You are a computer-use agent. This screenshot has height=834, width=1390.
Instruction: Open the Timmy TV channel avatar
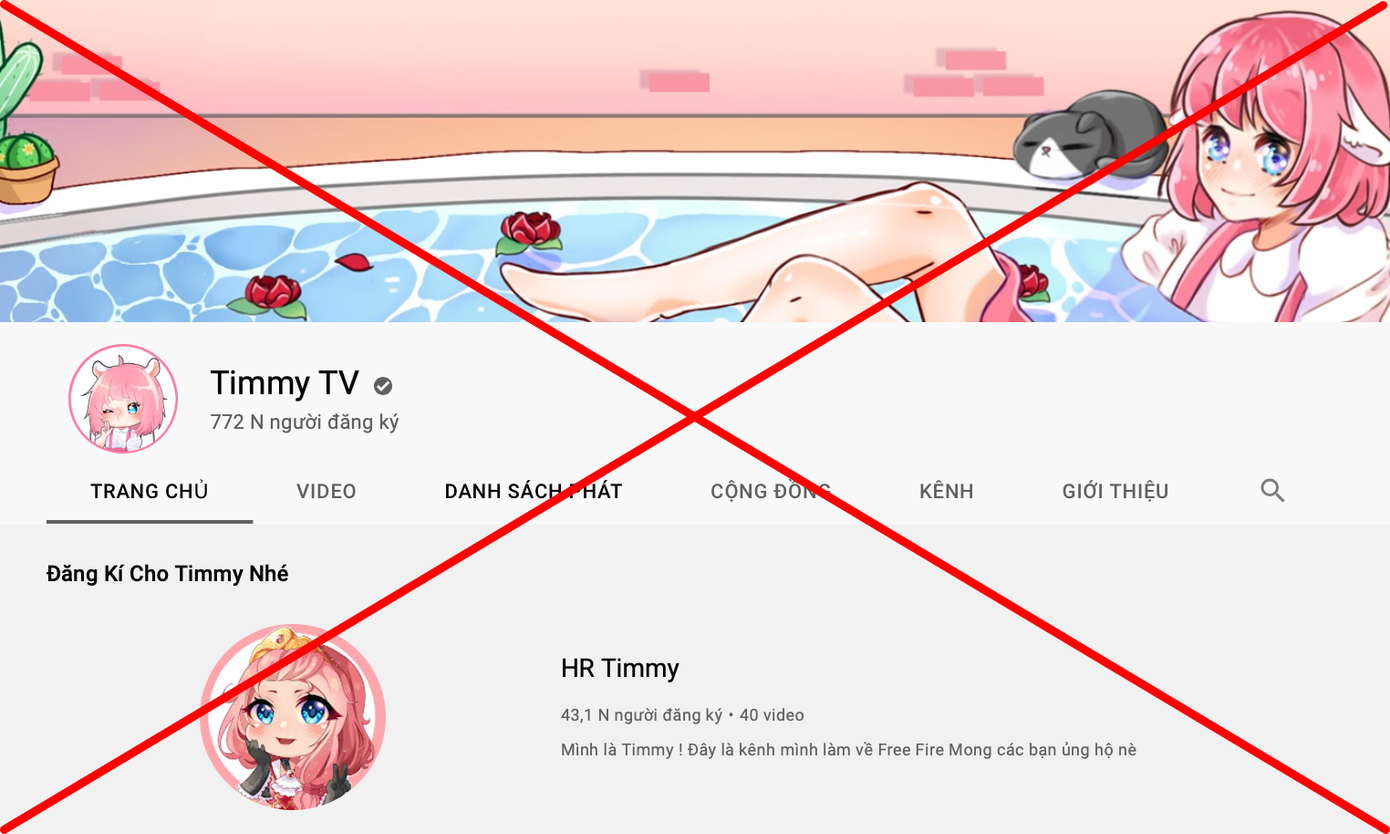[x=123, y=398]
